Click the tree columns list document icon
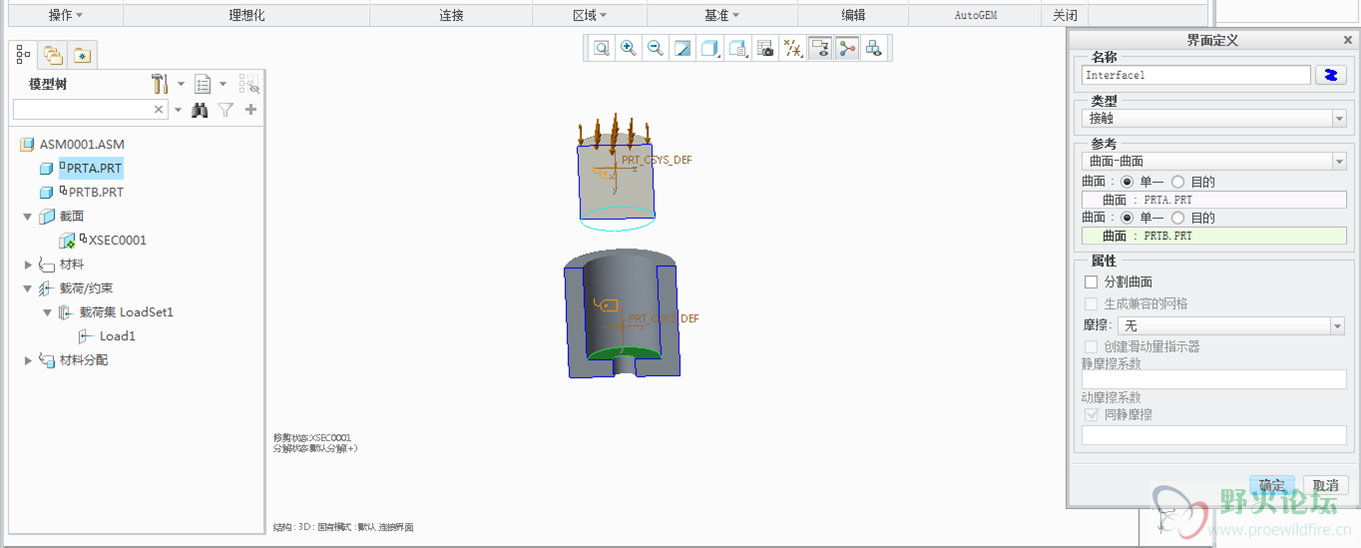1361x548 pixels. [x=203, y=84]
